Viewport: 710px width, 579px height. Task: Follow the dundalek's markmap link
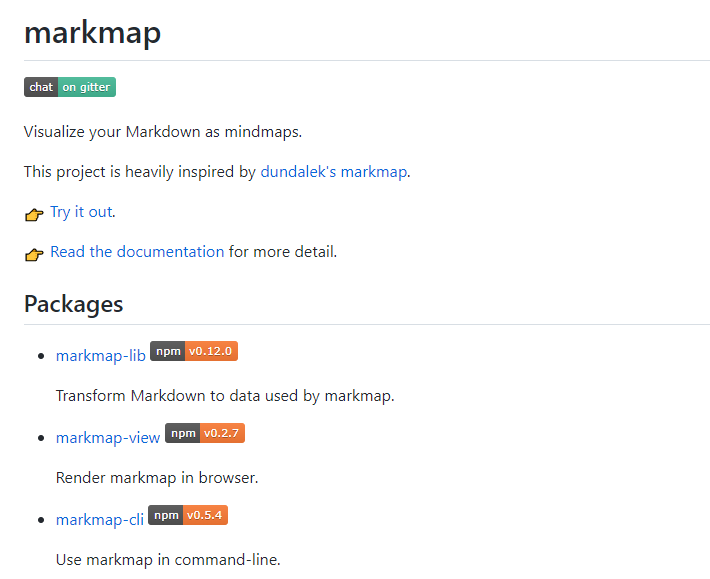tap(333, 172)
